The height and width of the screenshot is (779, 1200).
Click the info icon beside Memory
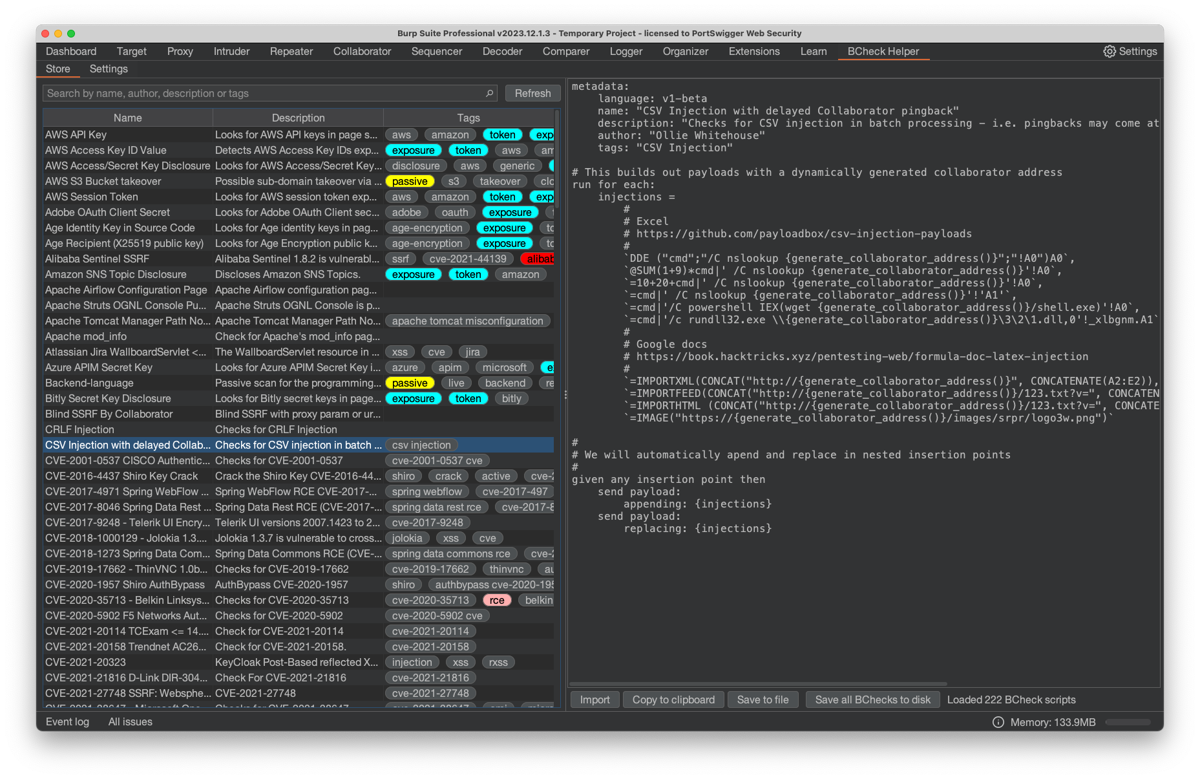coord(998,722)
